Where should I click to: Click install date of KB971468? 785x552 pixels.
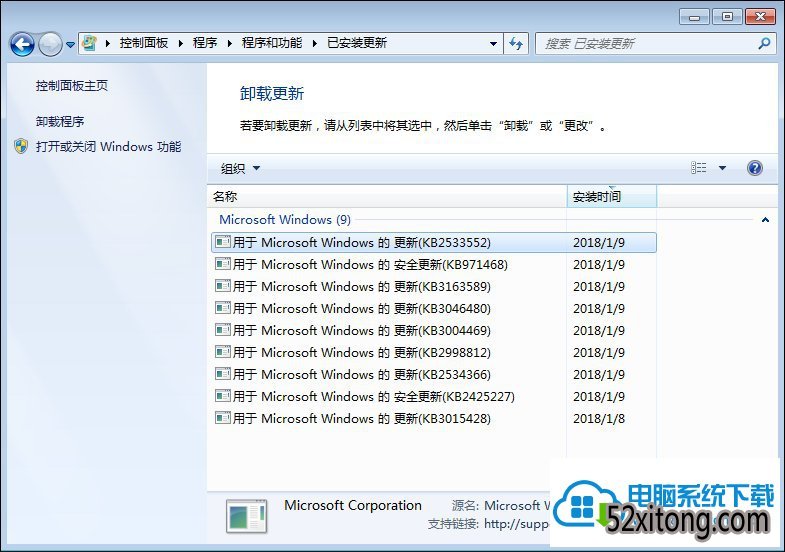[599, 265]
